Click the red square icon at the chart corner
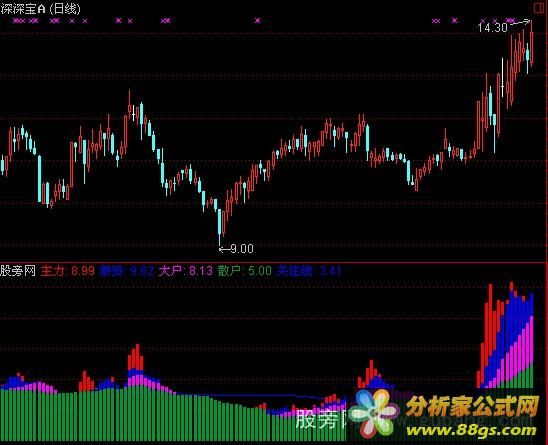Viewport: 548px width, 445px height. [x=539, y=8]
